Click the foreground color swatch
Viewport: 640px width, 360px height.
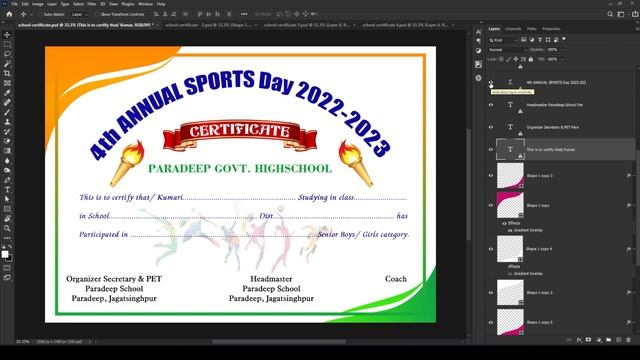[x=5, y=254]
